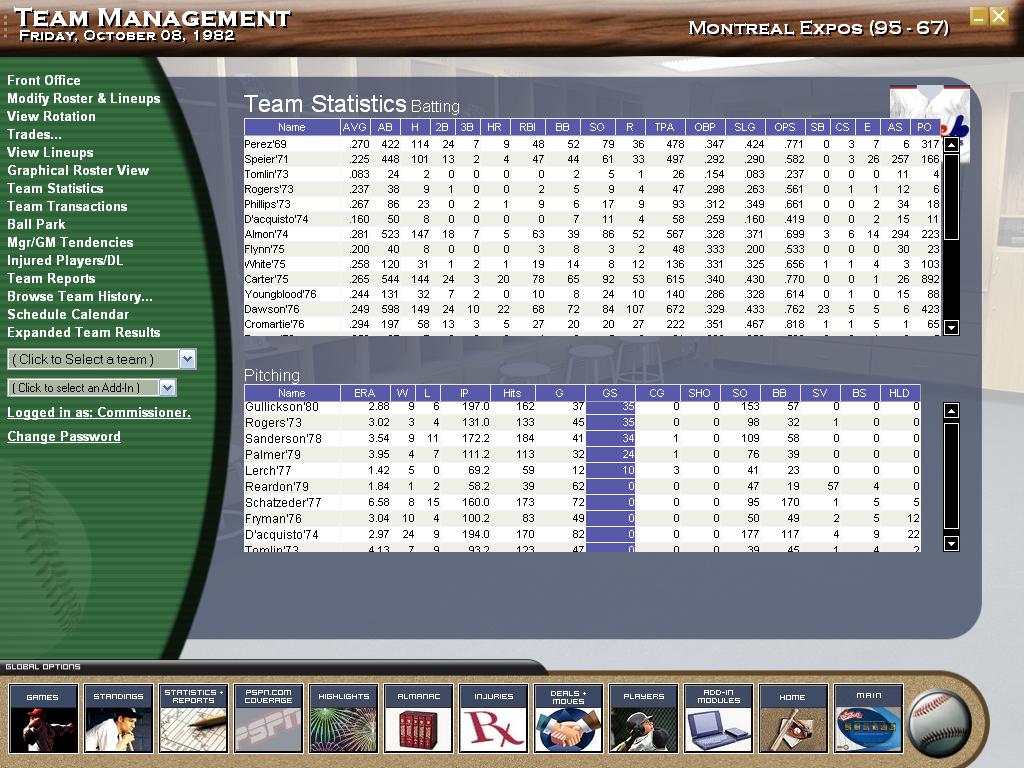Select Team Statistics in sidebar
The height and width of the screenshot is (768, 1024).
pyautogui.click(x=56, y=189)
